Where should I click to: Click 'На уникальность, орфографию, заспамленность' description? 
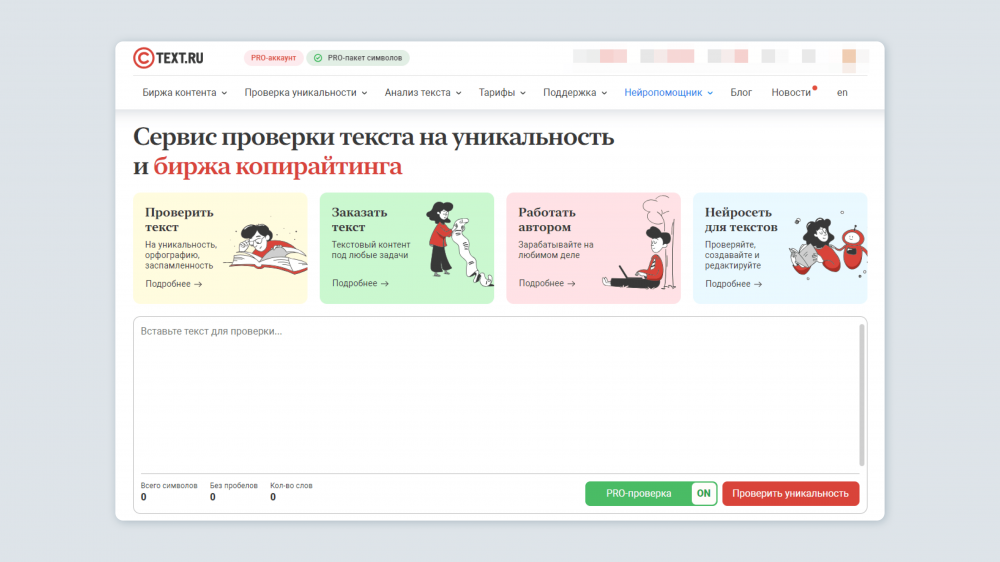point(180,255)
